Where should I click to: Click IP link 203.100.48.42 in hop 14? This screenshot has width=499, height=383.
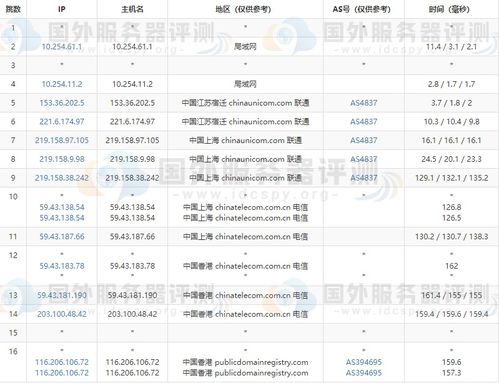[62, 314]
